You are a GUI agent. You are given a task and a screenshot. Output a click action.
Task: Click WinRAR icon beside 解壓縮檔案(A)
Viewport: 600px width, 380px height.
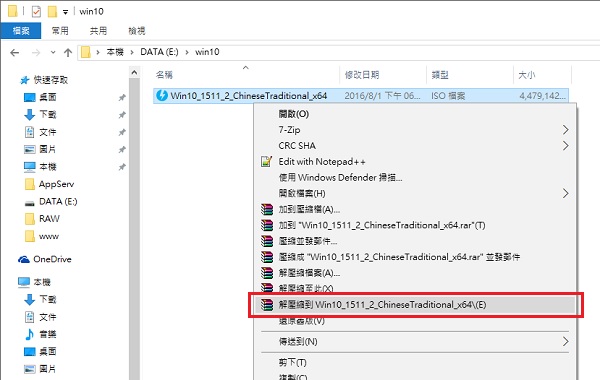(267, 273)
